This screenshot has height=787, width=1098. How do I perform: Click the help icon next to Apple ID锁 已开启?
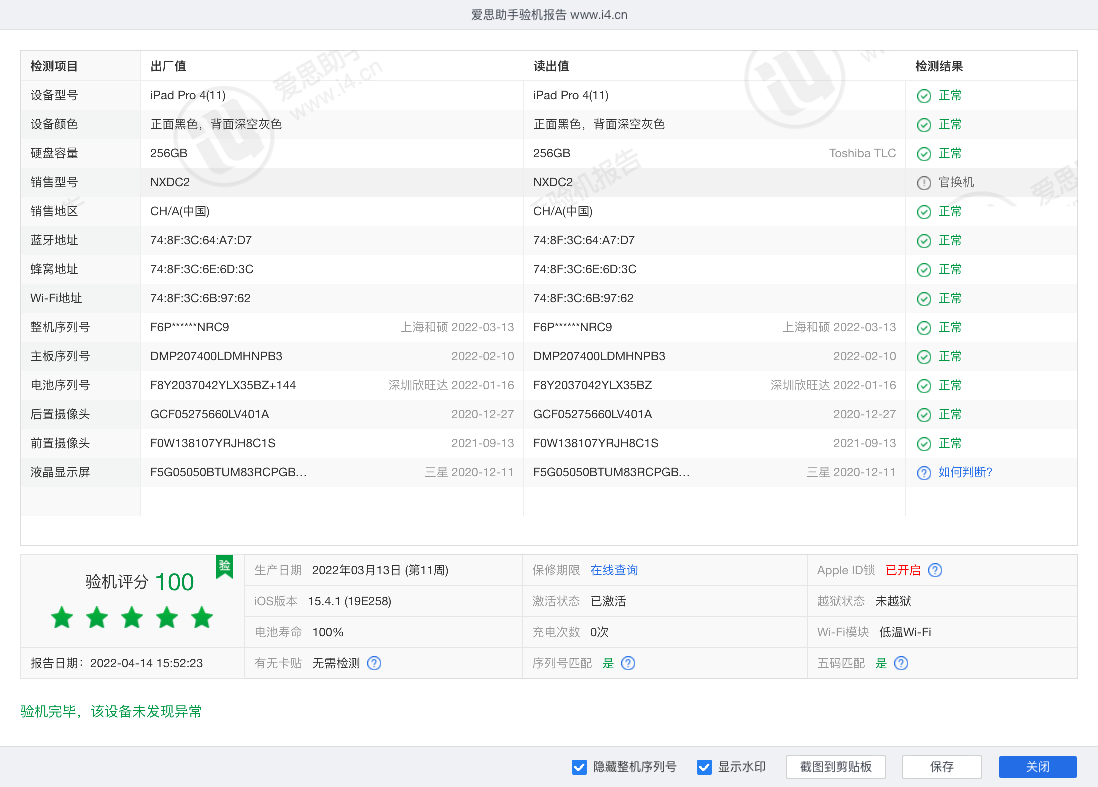(x=935, y=570)
